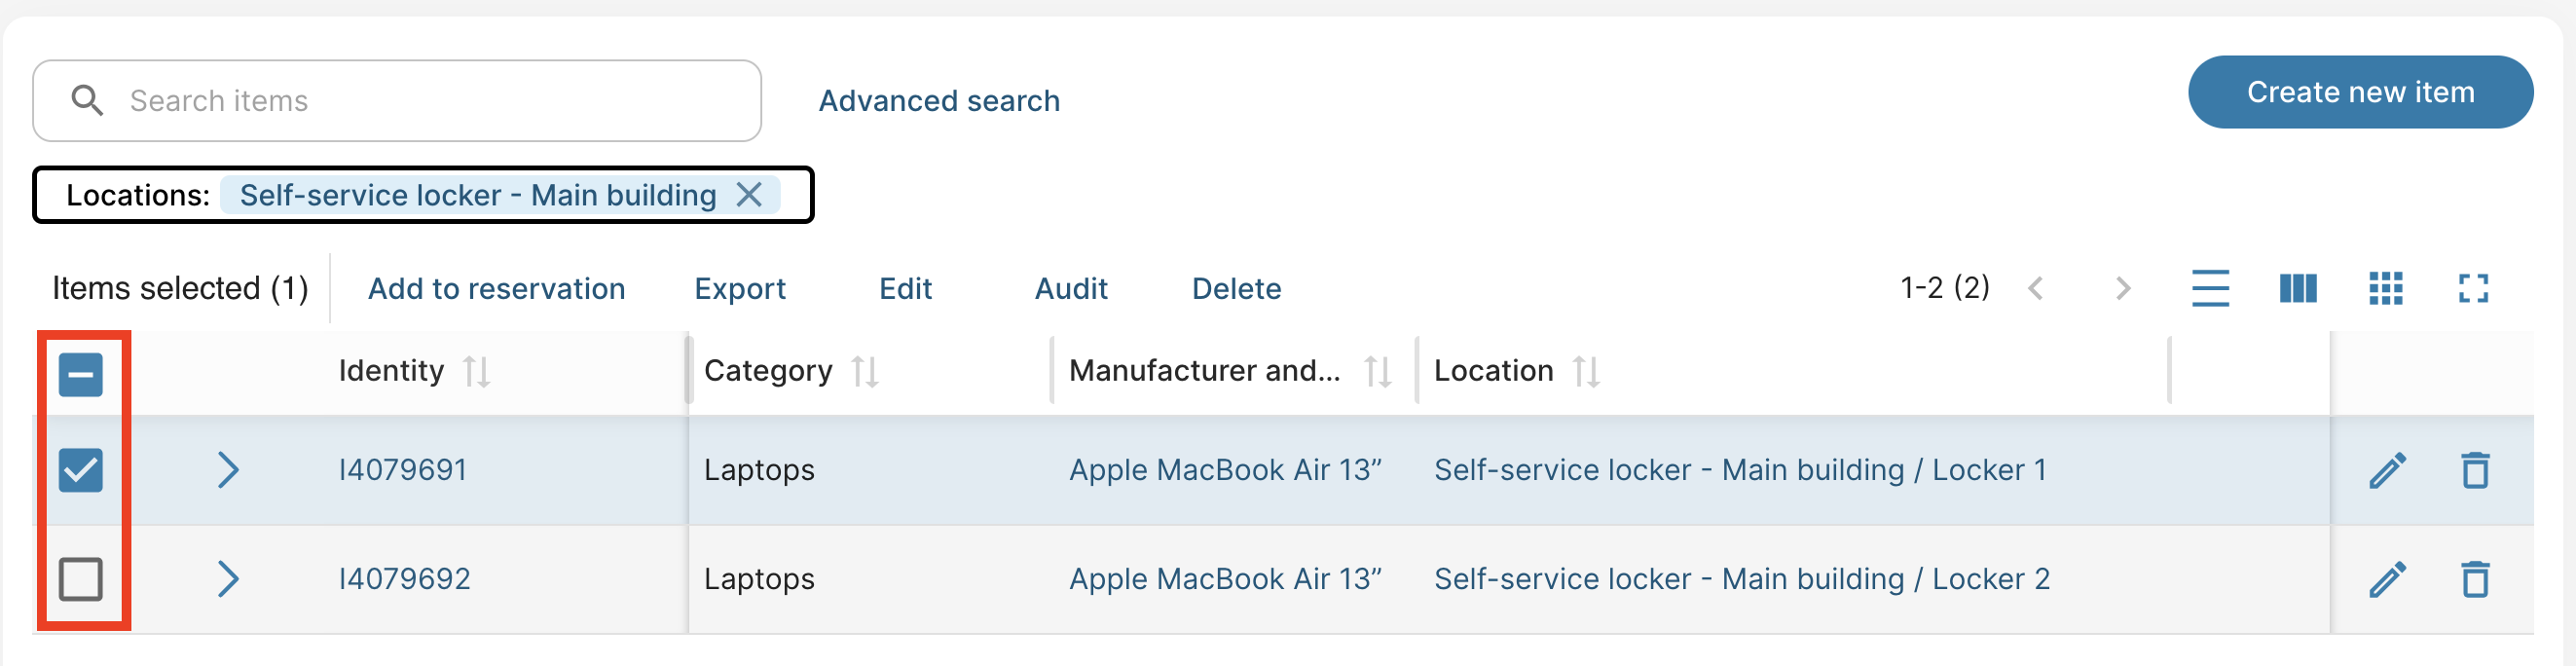Switch to grid tile view icon
The width and height of the screenshot is (2576, 666).
click(x=2386, y=289)
